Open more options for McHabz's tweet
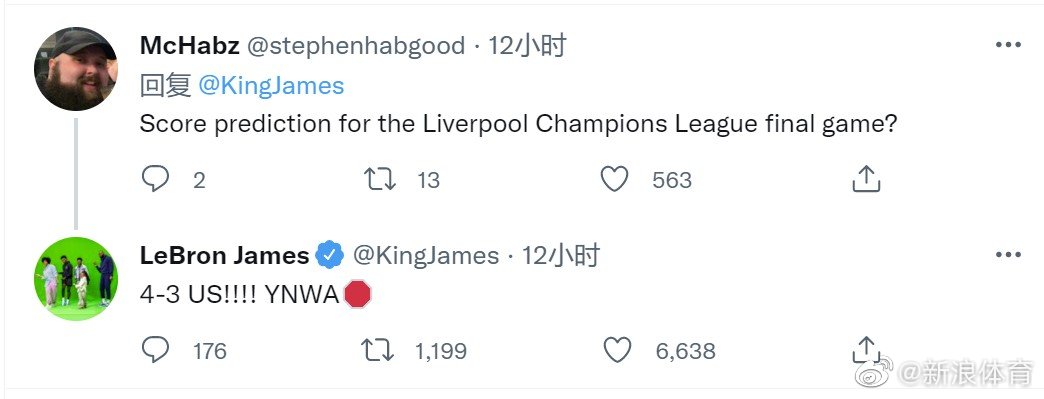The image size is (1044, 399). point(1008,45)
